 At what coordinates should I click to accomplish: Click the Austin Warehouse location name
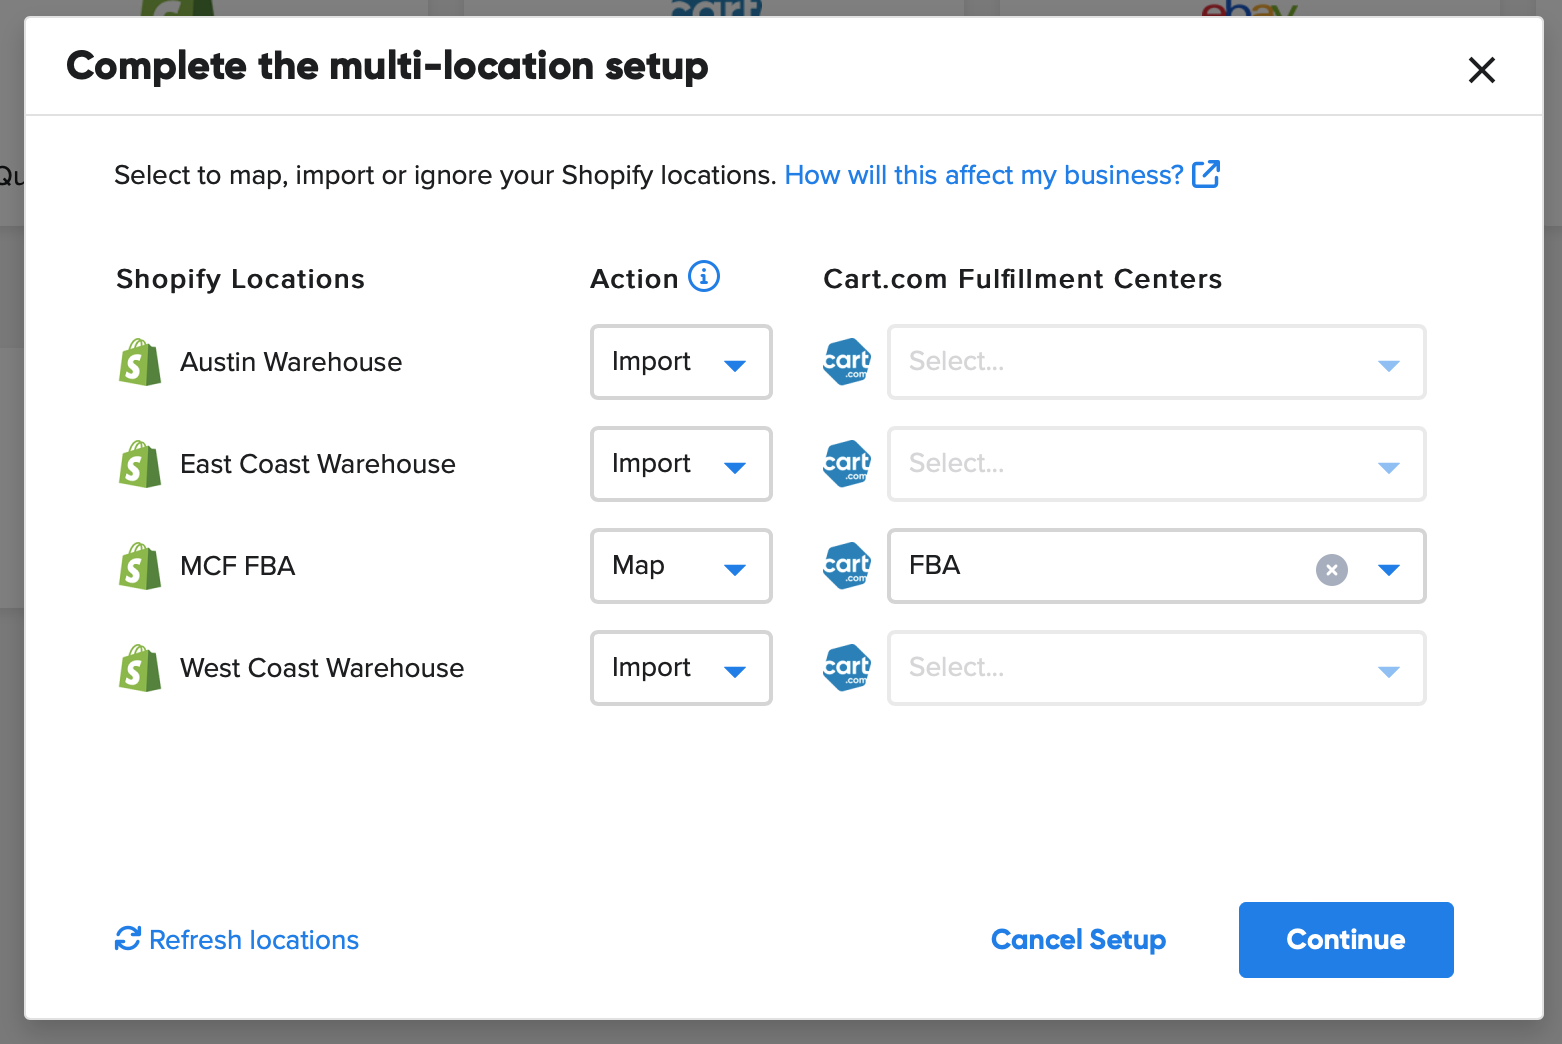(291, 362)
